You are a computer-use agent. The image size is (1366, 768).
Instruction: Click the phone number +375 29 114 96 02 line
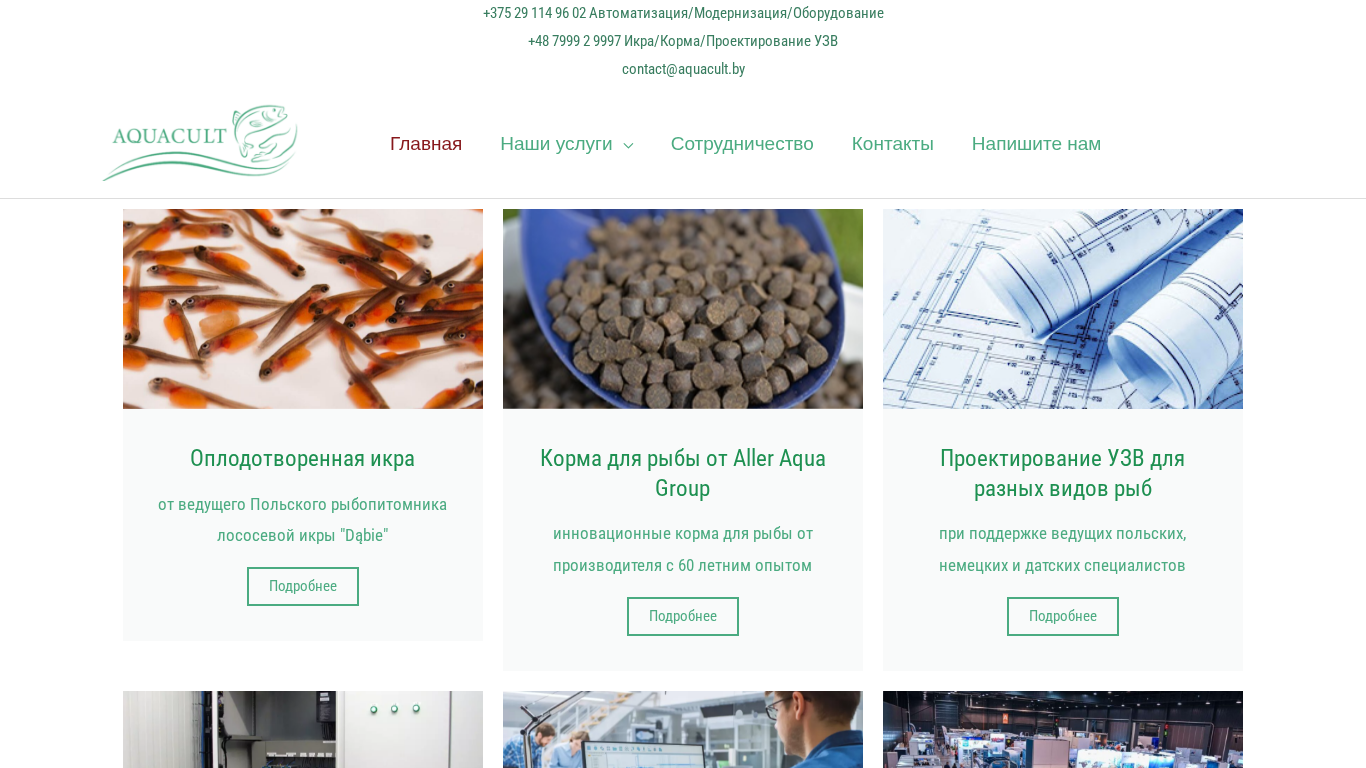(683, 13)
